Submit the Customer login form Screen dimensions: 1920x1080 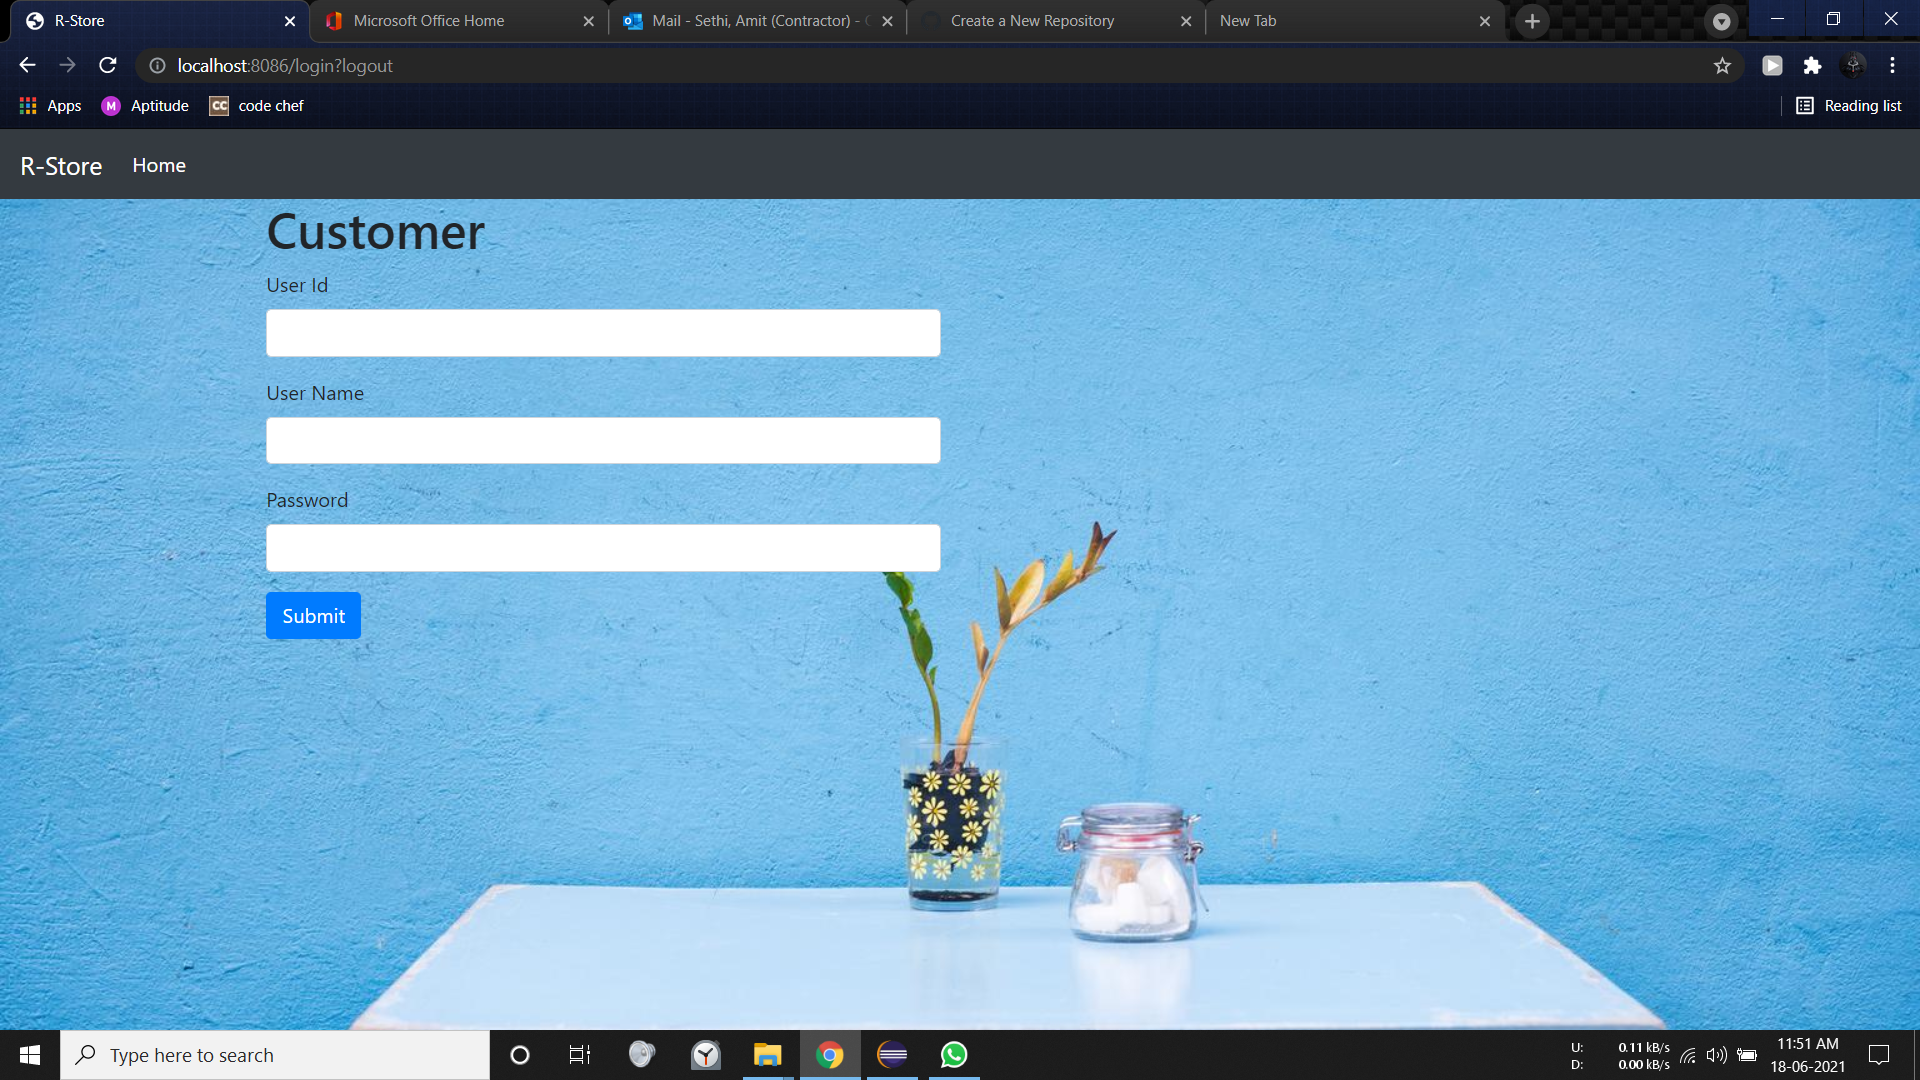click(x=313, y=616)
